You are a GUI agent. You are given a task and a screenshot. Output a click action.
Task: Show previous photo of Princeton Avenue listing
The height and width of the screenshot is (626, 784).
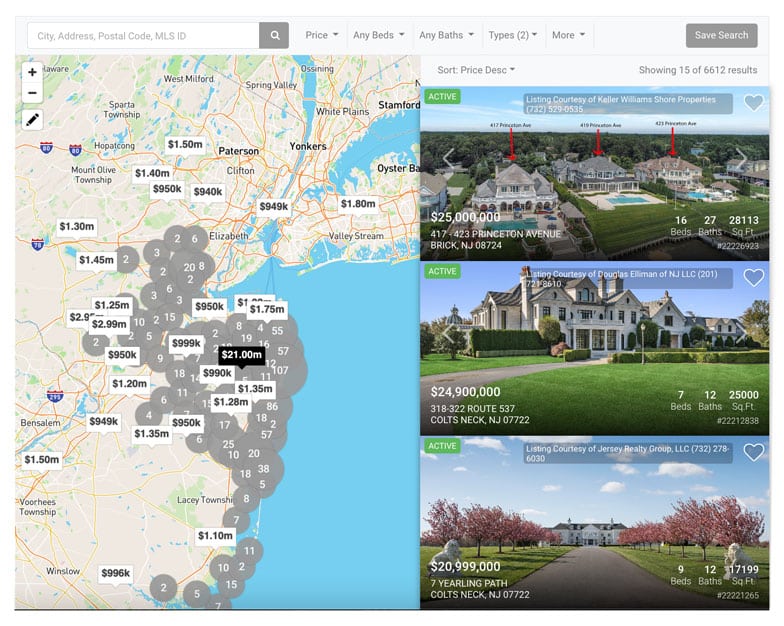click(448, 158)
